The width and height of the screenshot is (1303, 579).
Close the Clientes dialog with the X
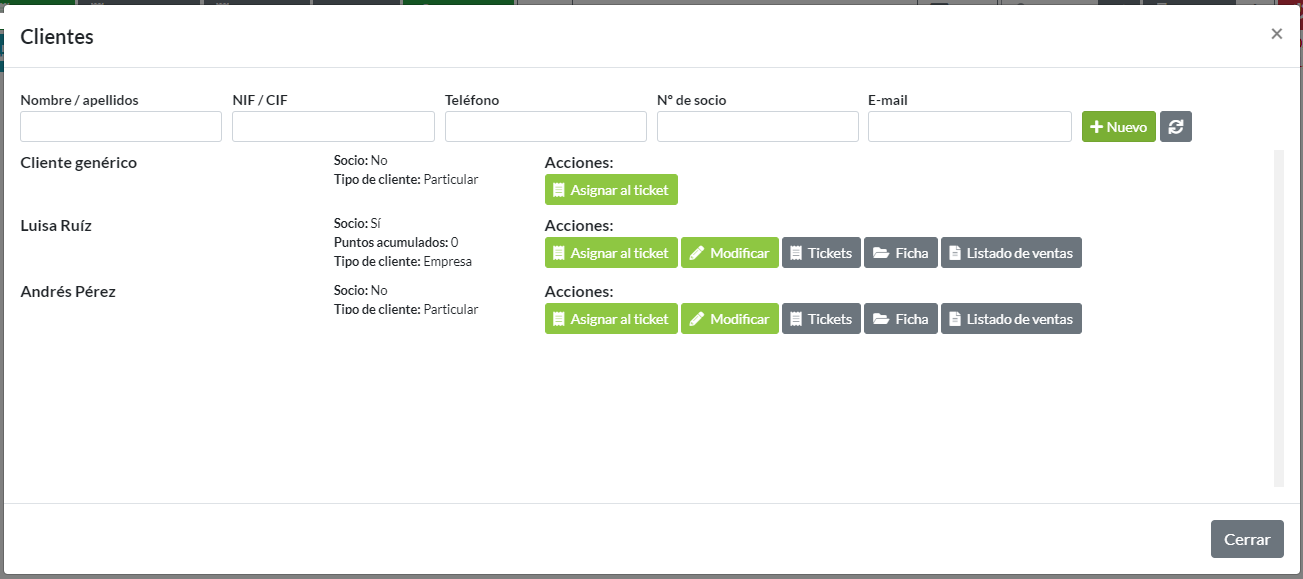(1276, 34)
